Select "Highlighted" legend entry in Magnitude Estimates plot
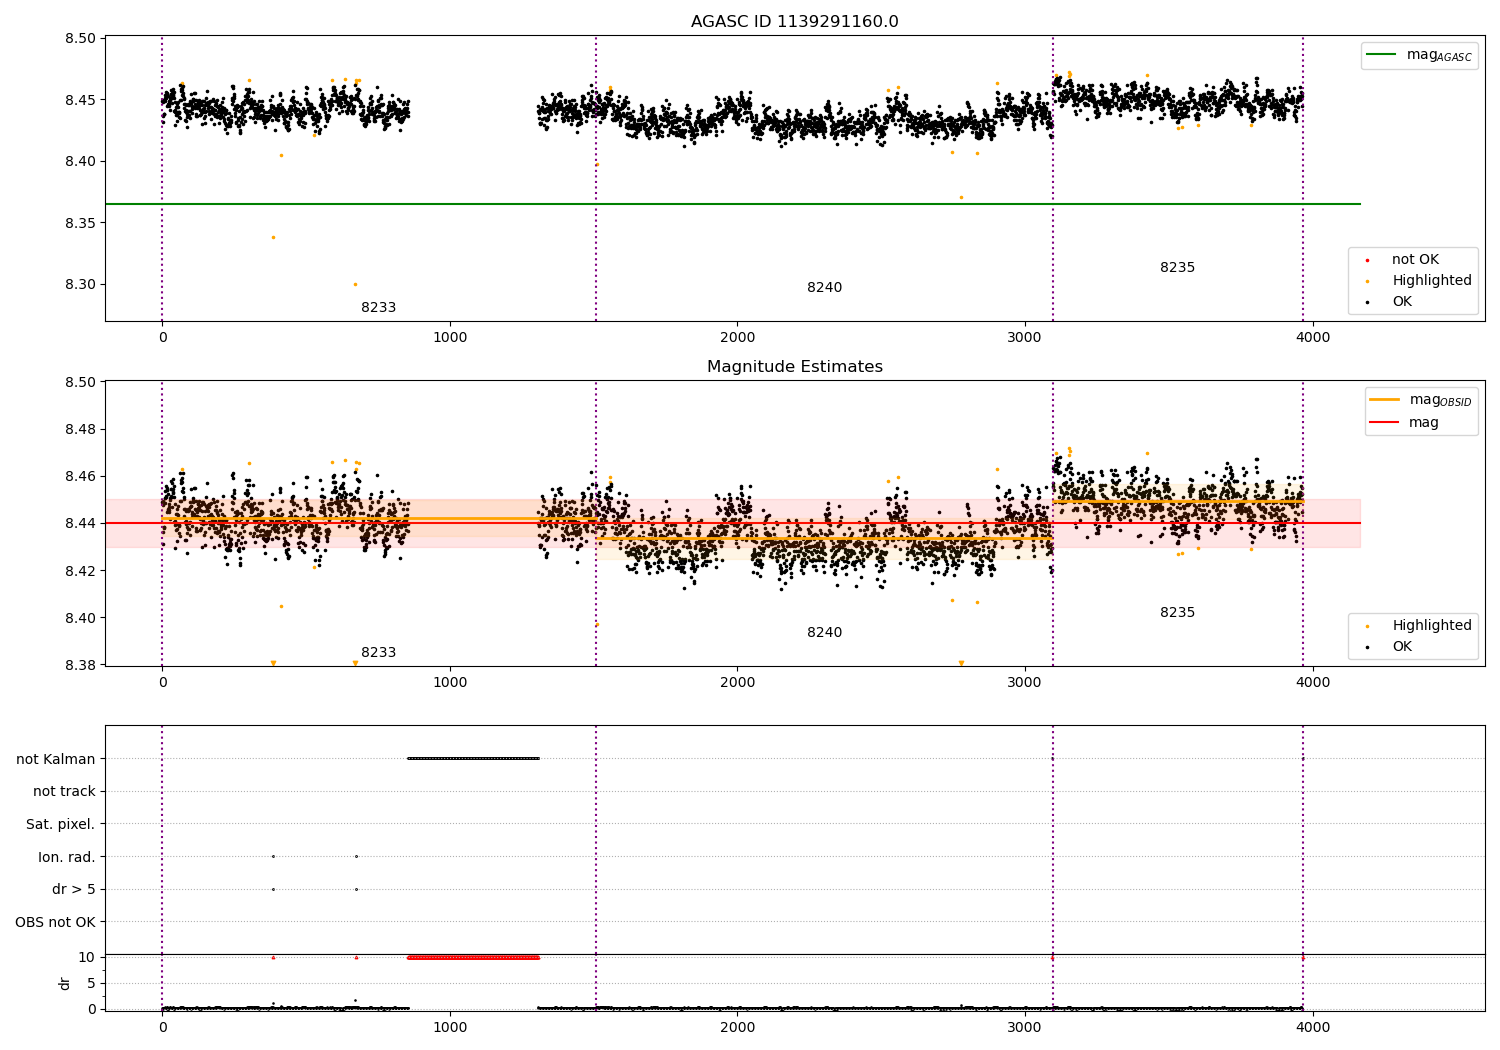Screen dimensions: 1500x1050 [x=1432, y=626]
